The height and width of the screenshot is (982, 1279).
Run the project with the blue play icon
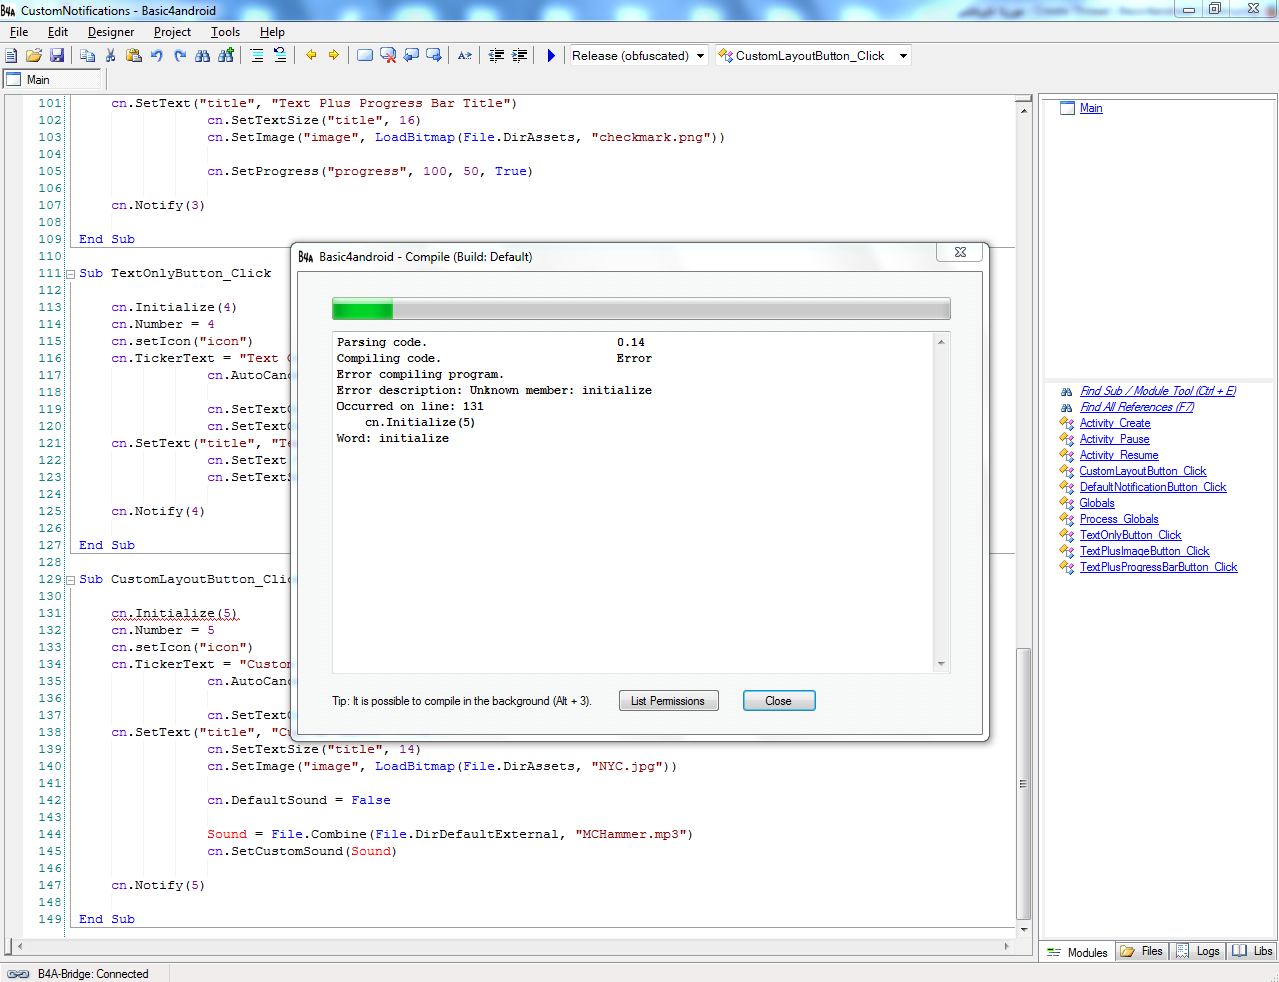click(551, 56)
